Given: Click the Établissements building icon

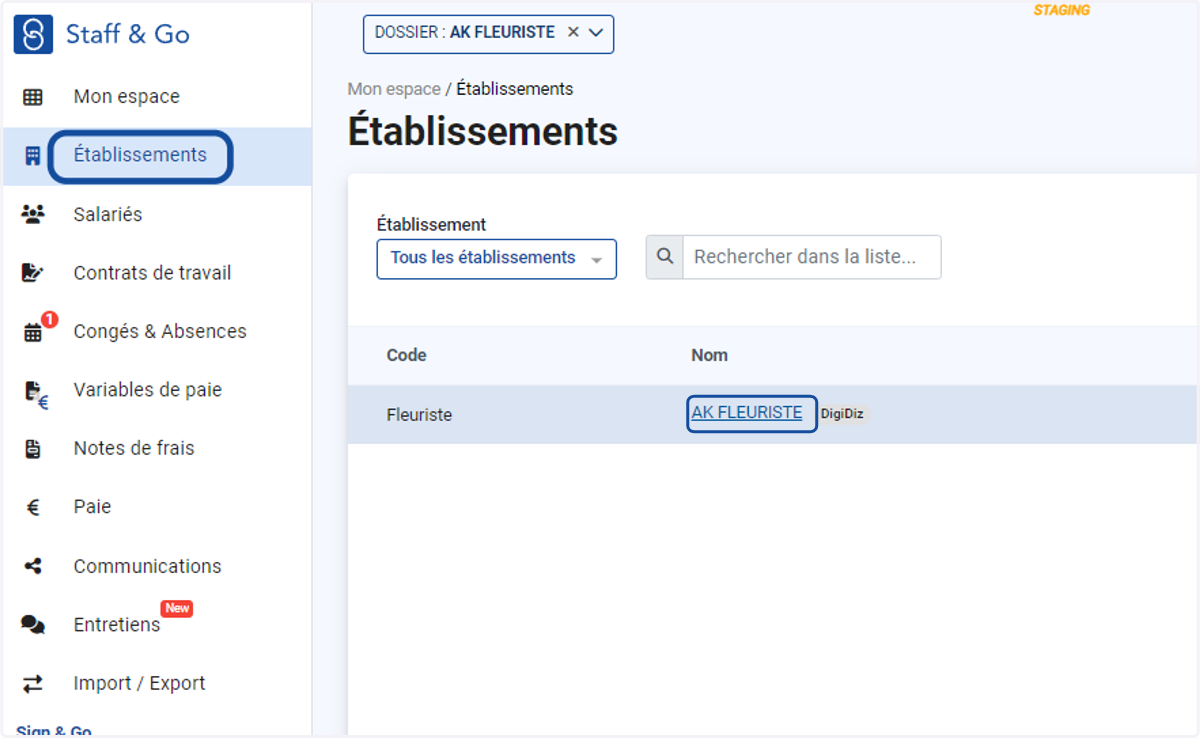Looking at the screenshot, I should [x=33, y=156].
